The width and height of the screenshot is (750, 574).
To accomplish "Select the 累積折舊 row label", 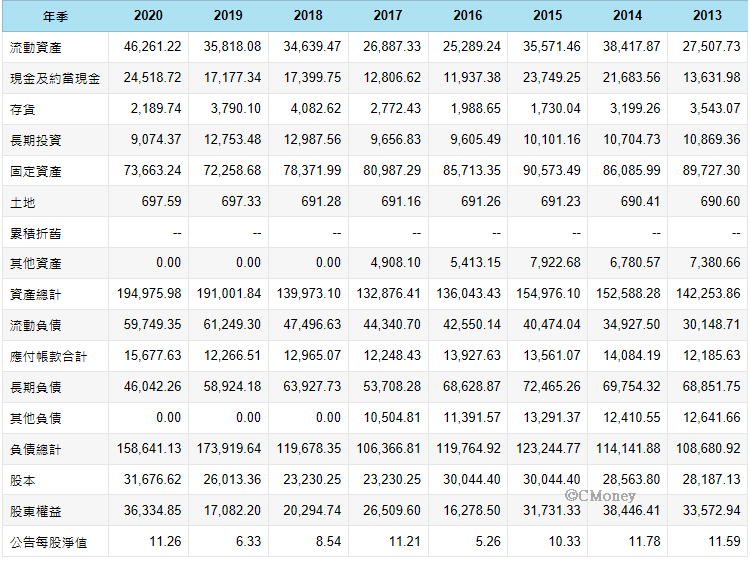I will [x=36, y=233].
